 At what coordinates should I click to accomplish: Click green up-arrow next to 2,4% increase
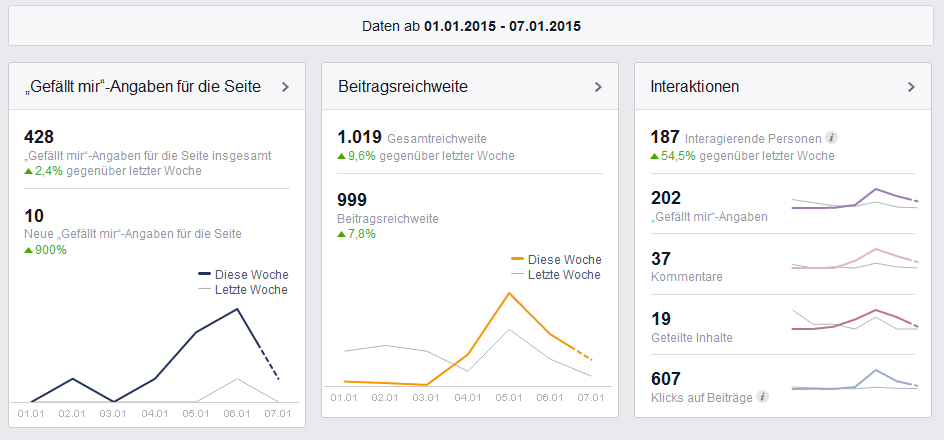28,172
